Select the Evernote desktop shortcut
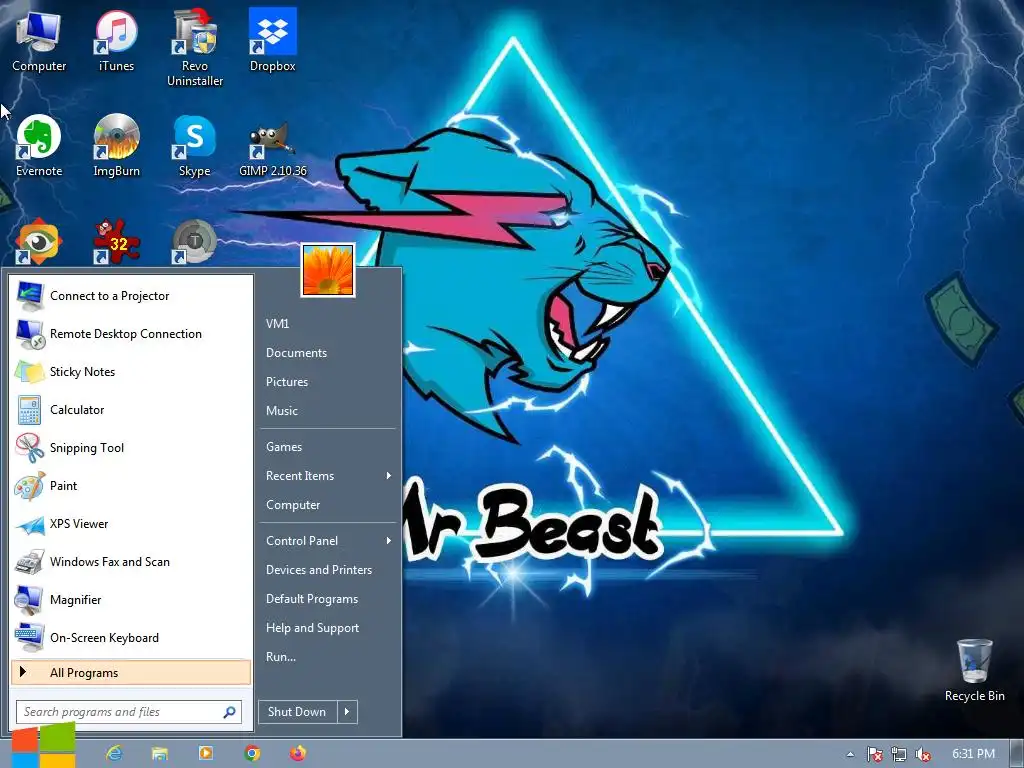This screenshot has width=1024, height=768. (39, 146)
